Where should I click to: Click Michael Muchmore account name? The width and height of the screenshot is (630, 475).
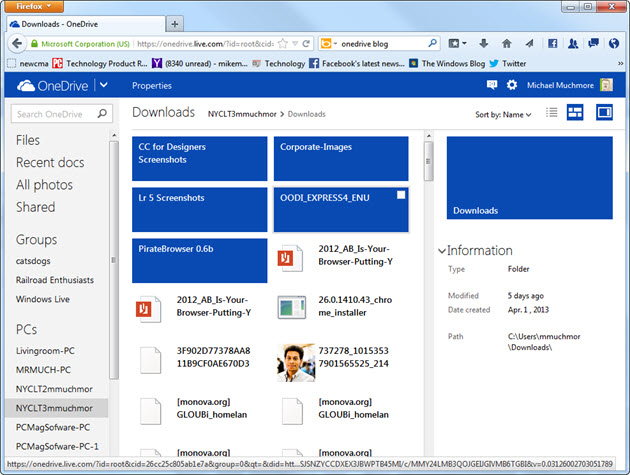pyautogui.click(x=560, y=85)
